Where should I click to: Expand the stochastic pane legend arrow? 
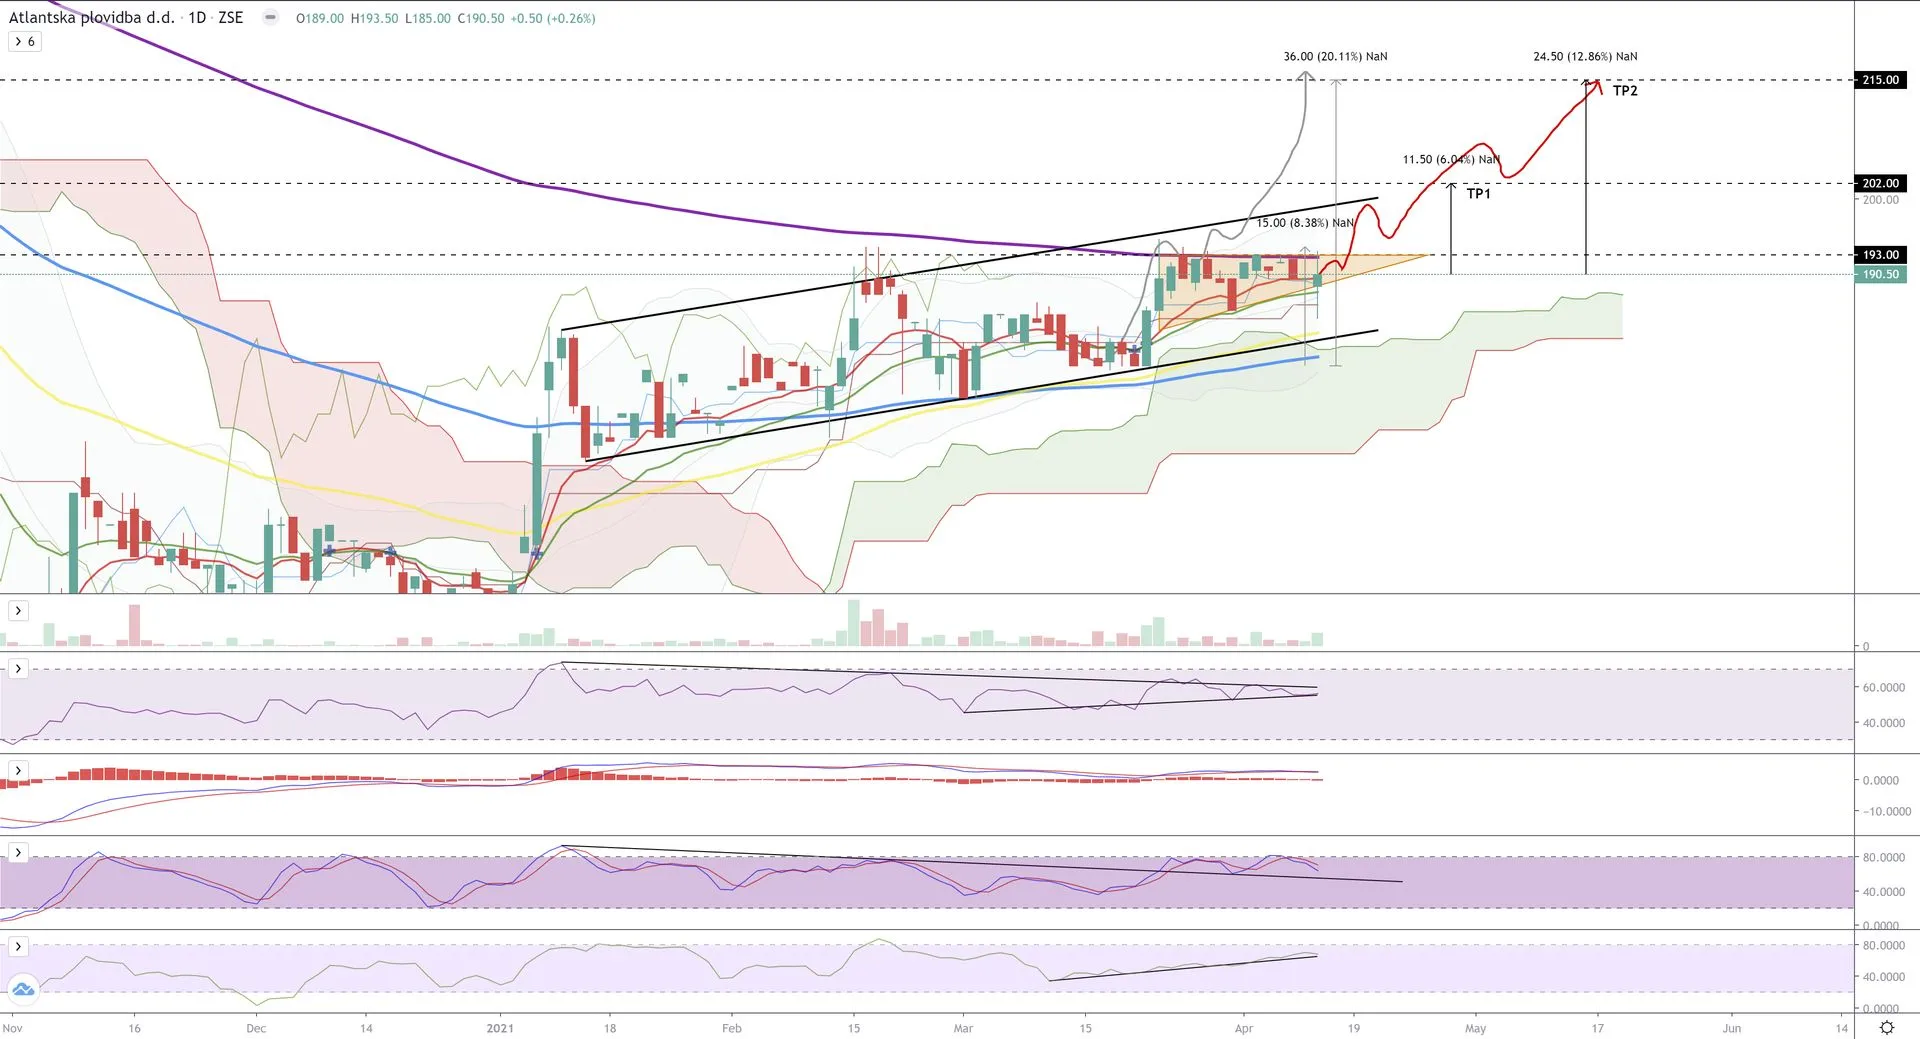[18, 852]
